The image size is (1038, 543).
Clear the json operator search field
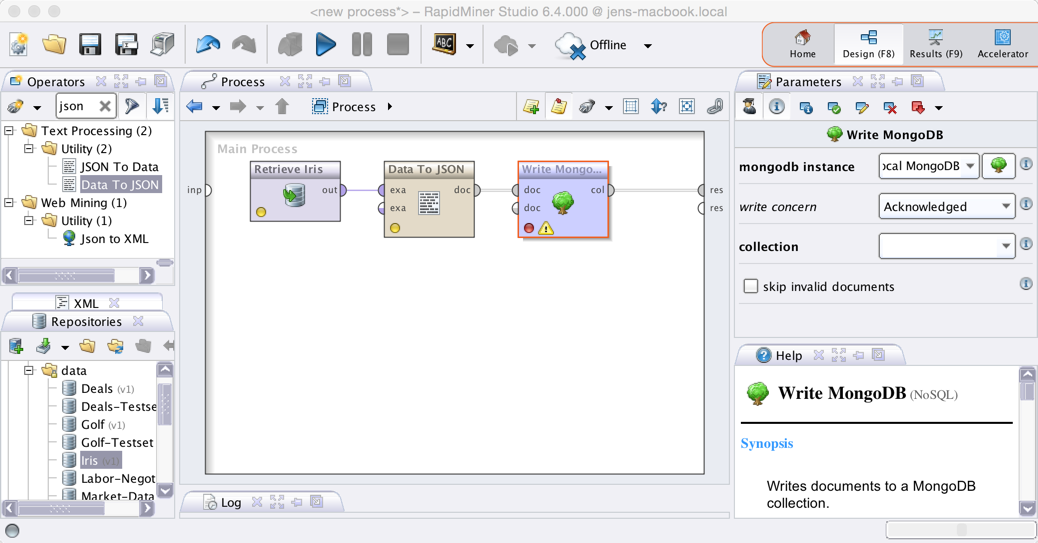(x=105, y=106)
